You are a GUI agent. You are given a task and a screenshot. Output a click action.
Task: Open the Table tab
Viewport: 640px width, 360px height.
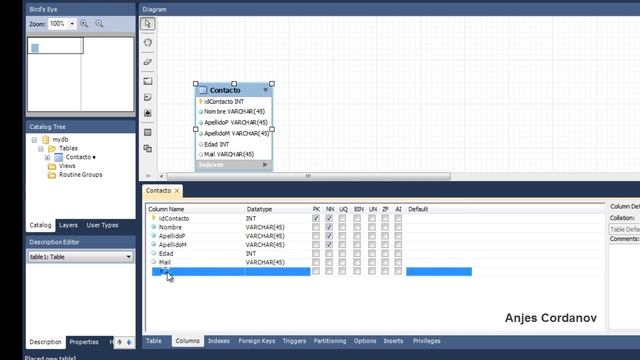(x=154, y=341)
